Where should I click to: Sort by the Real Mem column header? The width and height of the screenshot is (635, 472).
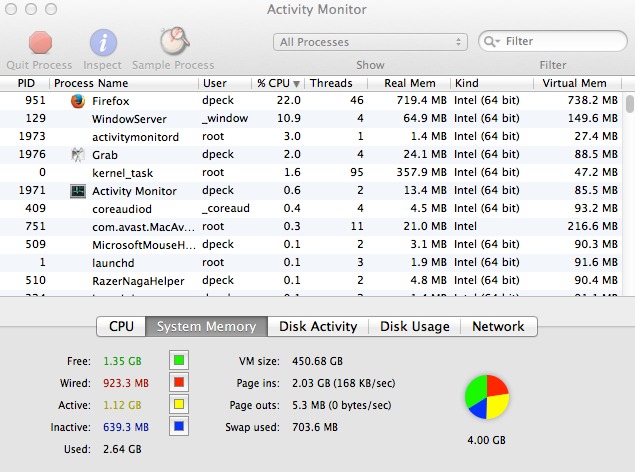point(409,83)
